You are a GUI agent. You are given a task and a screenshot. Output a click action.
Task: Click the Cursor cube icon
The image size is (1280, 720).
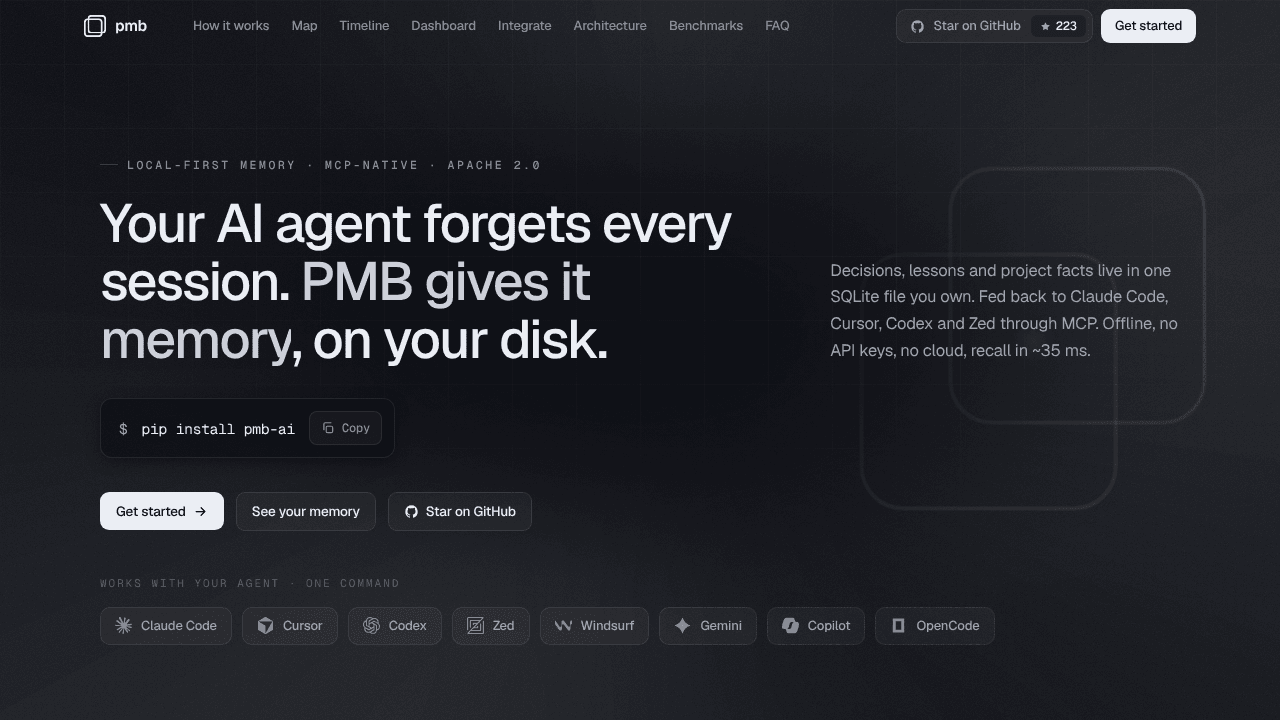click(266, 626)
